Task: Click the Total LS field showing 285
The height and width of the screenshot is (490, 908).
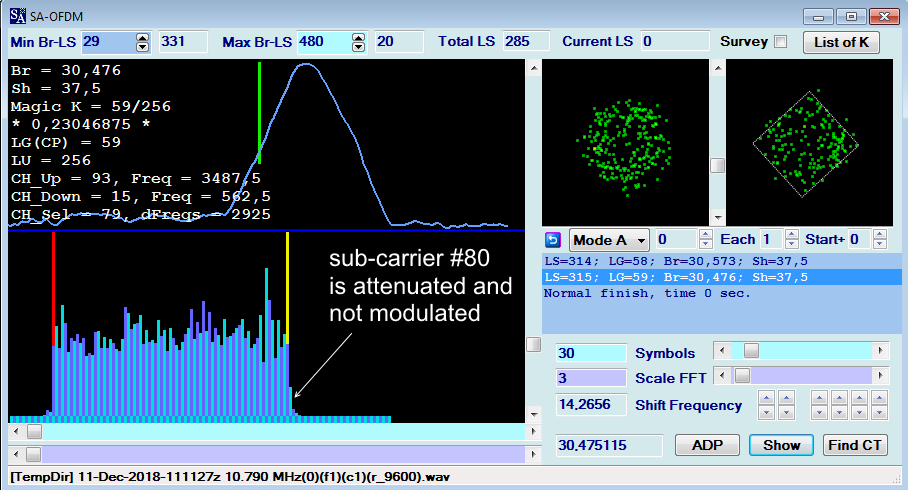Action: 525,42
